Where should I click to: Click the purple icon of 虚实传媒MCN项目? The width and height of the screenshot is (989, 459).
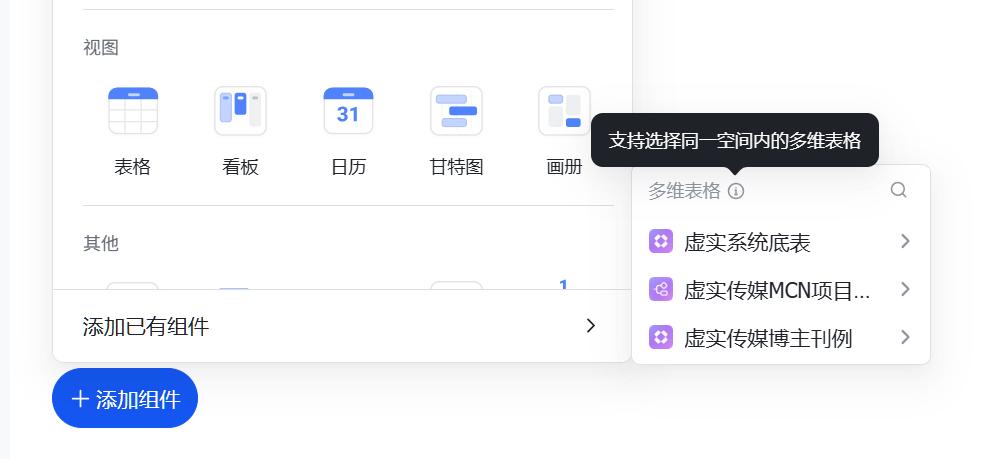(x=661, y=289)
